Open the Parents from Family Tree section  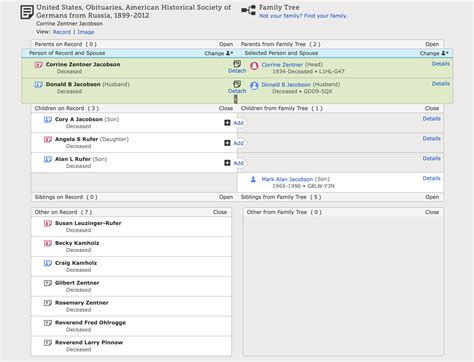point(432,44)
